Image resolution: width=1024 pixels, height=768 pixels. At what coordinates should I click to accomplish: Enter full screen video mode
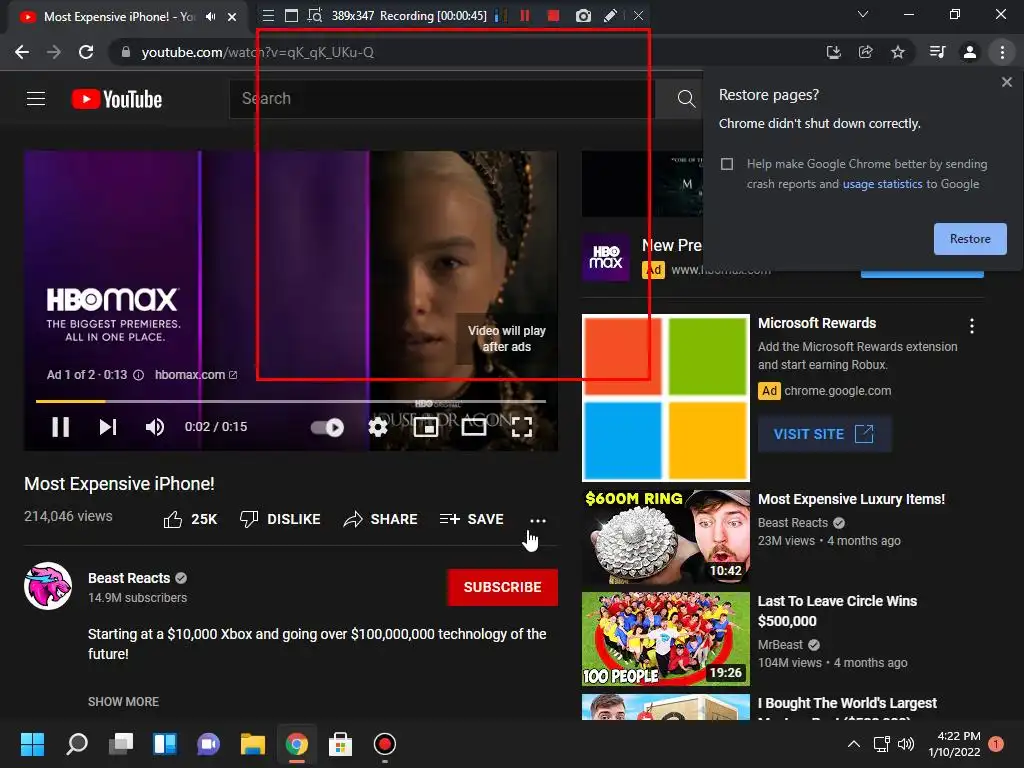point(522,427)
